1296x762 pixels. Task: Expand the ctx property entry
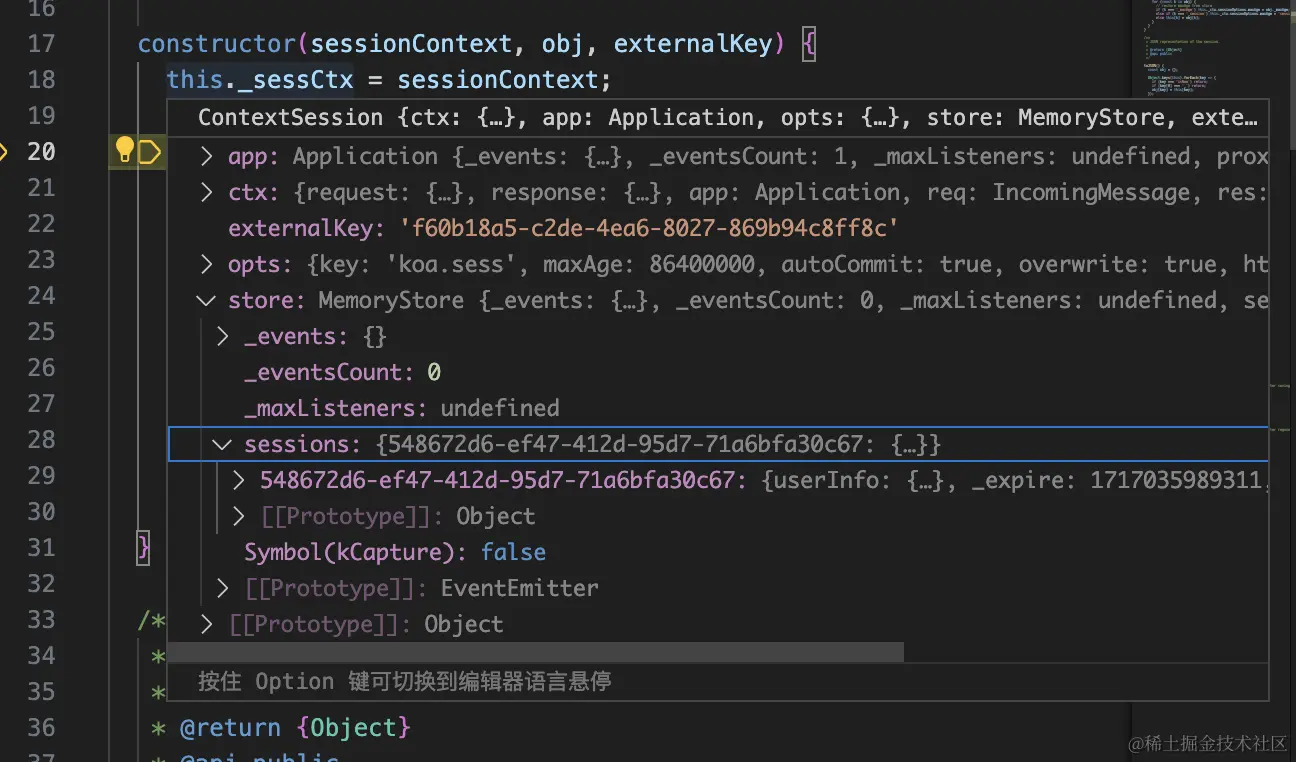tap(206, 192)
